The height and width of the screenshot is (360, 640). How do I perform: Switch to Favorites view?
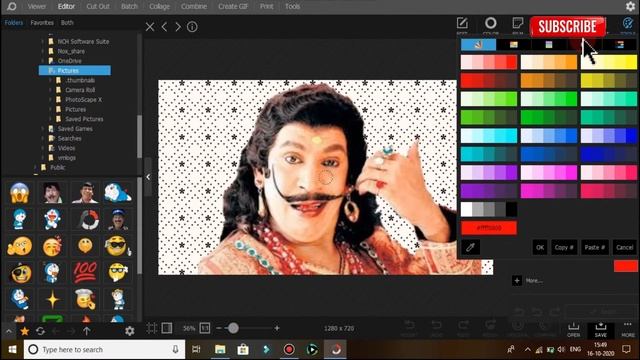coord(42,23)
